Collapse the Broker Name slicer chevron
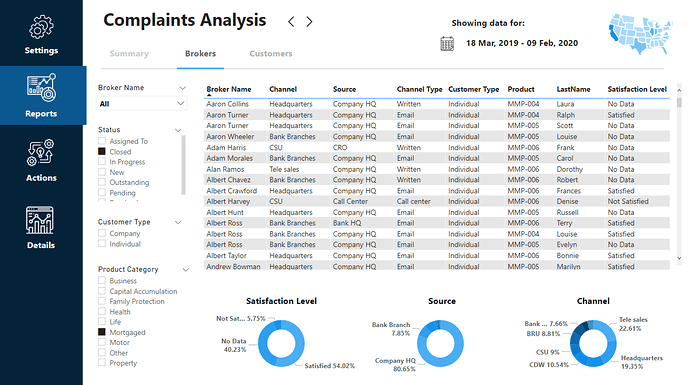Image resolution: width=690 pixels, height=385 pixels. click(182, 88)
